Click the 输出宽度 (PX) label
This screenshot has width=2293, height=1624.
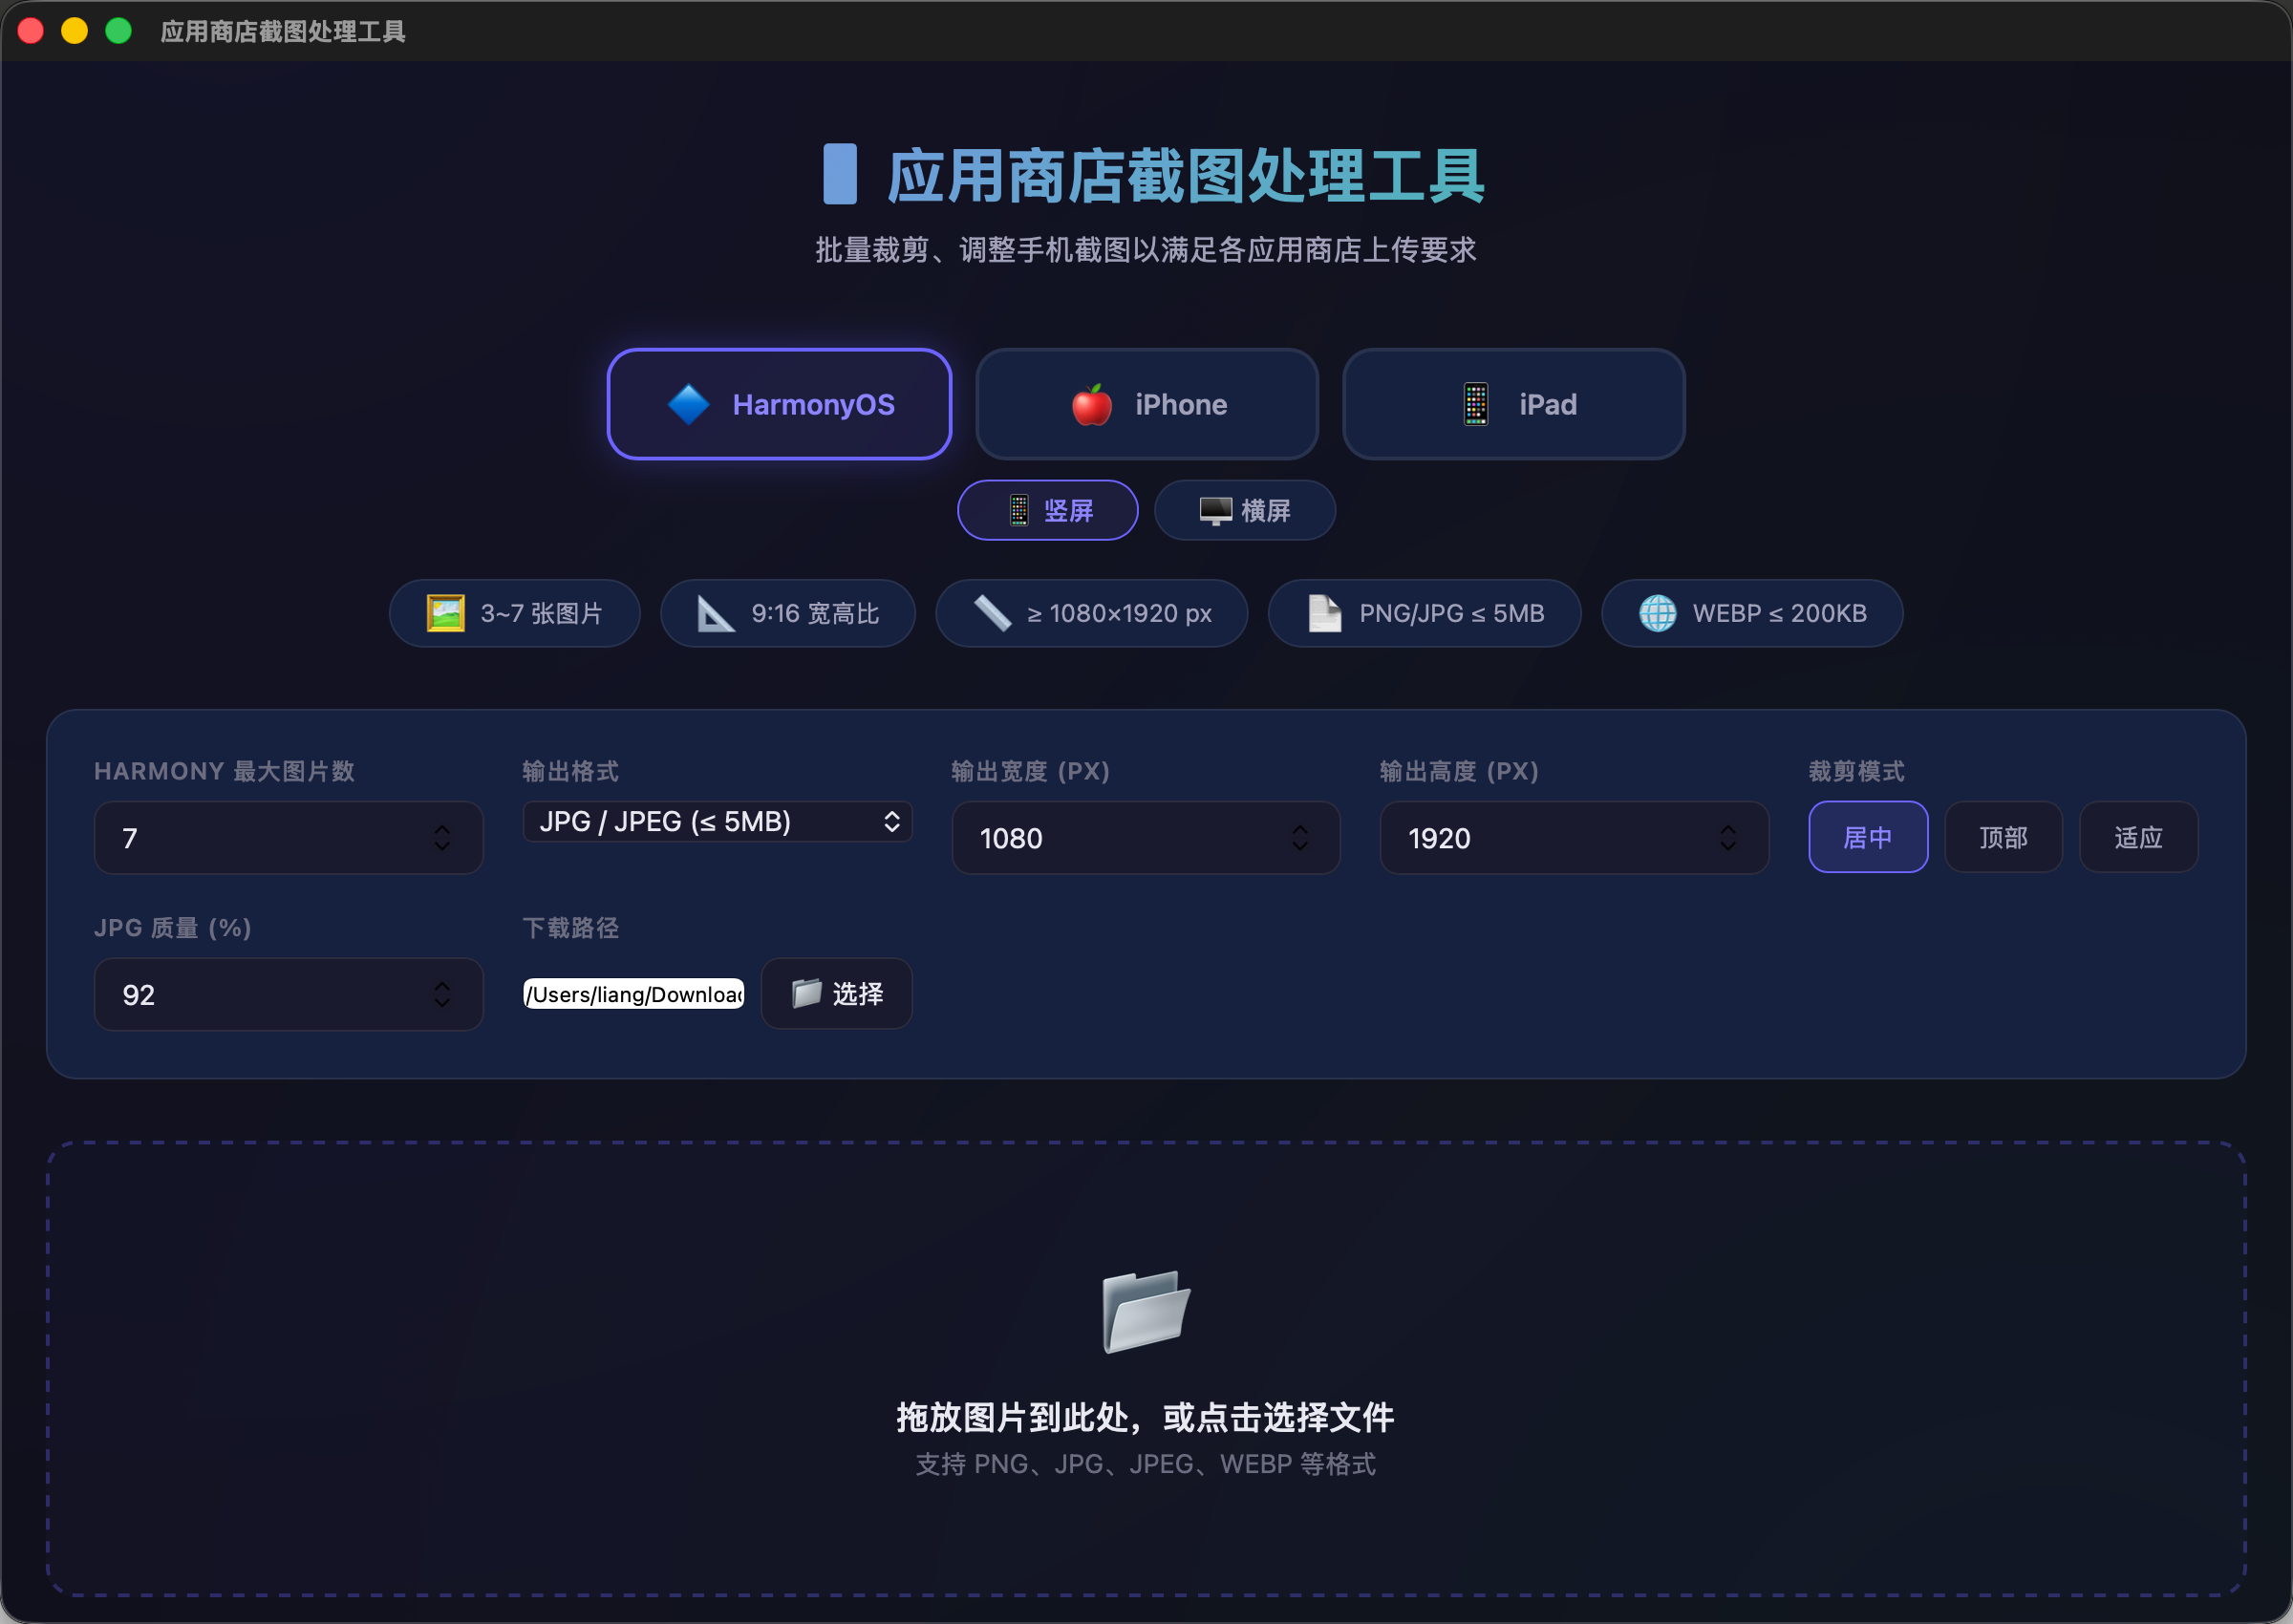[1031, 771]
